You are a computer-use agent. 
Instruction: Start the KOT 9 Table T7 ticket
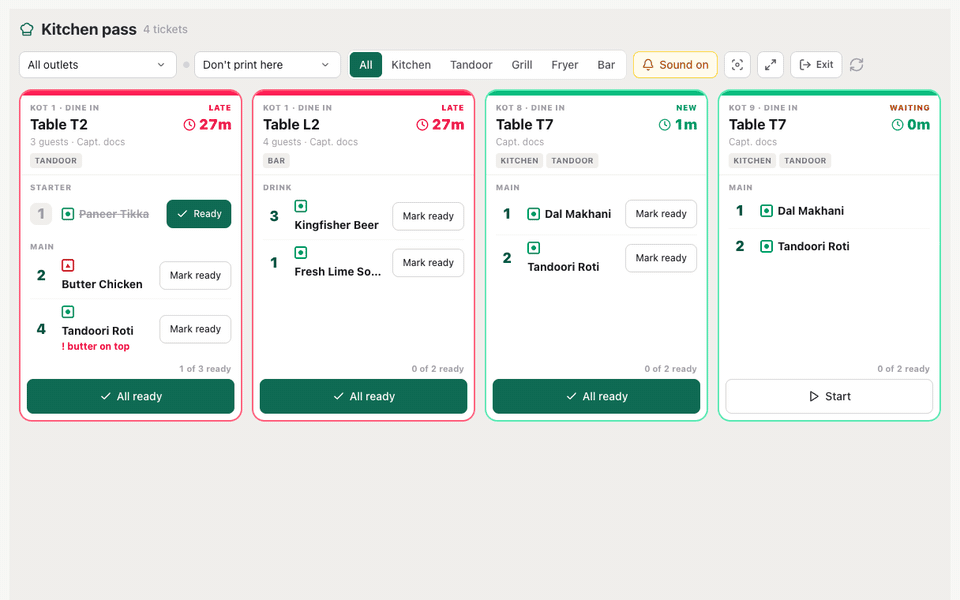tap(829, 396)
